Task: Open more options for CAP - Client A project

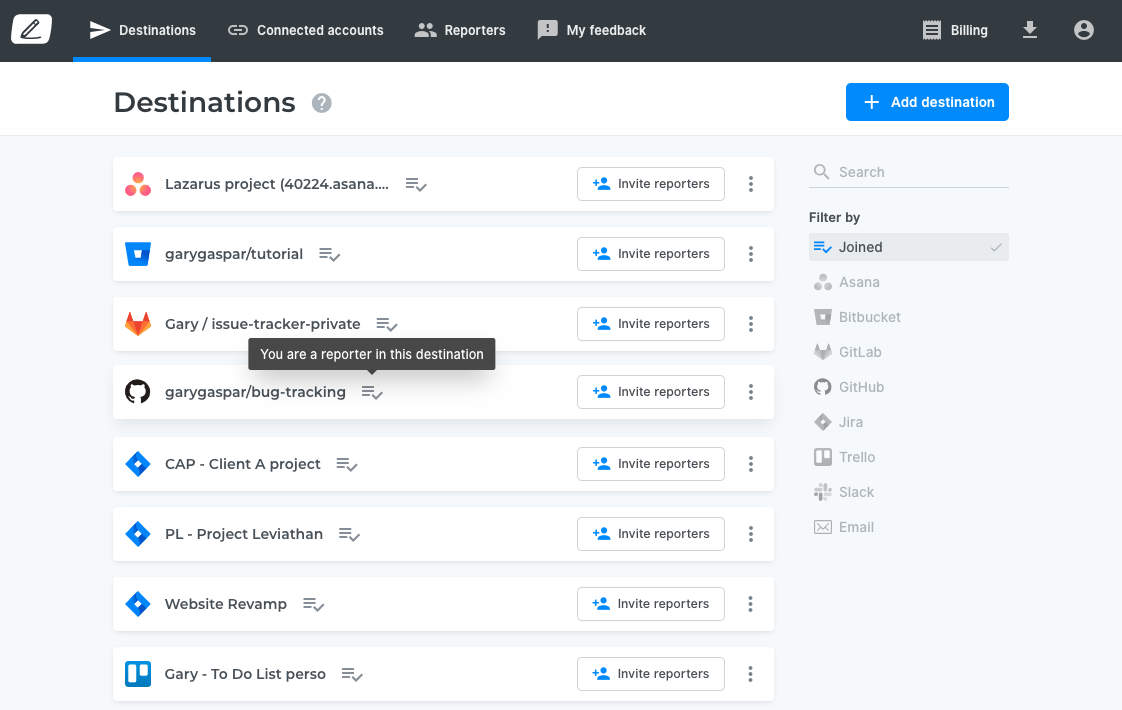Action: (x=751, y=464)
